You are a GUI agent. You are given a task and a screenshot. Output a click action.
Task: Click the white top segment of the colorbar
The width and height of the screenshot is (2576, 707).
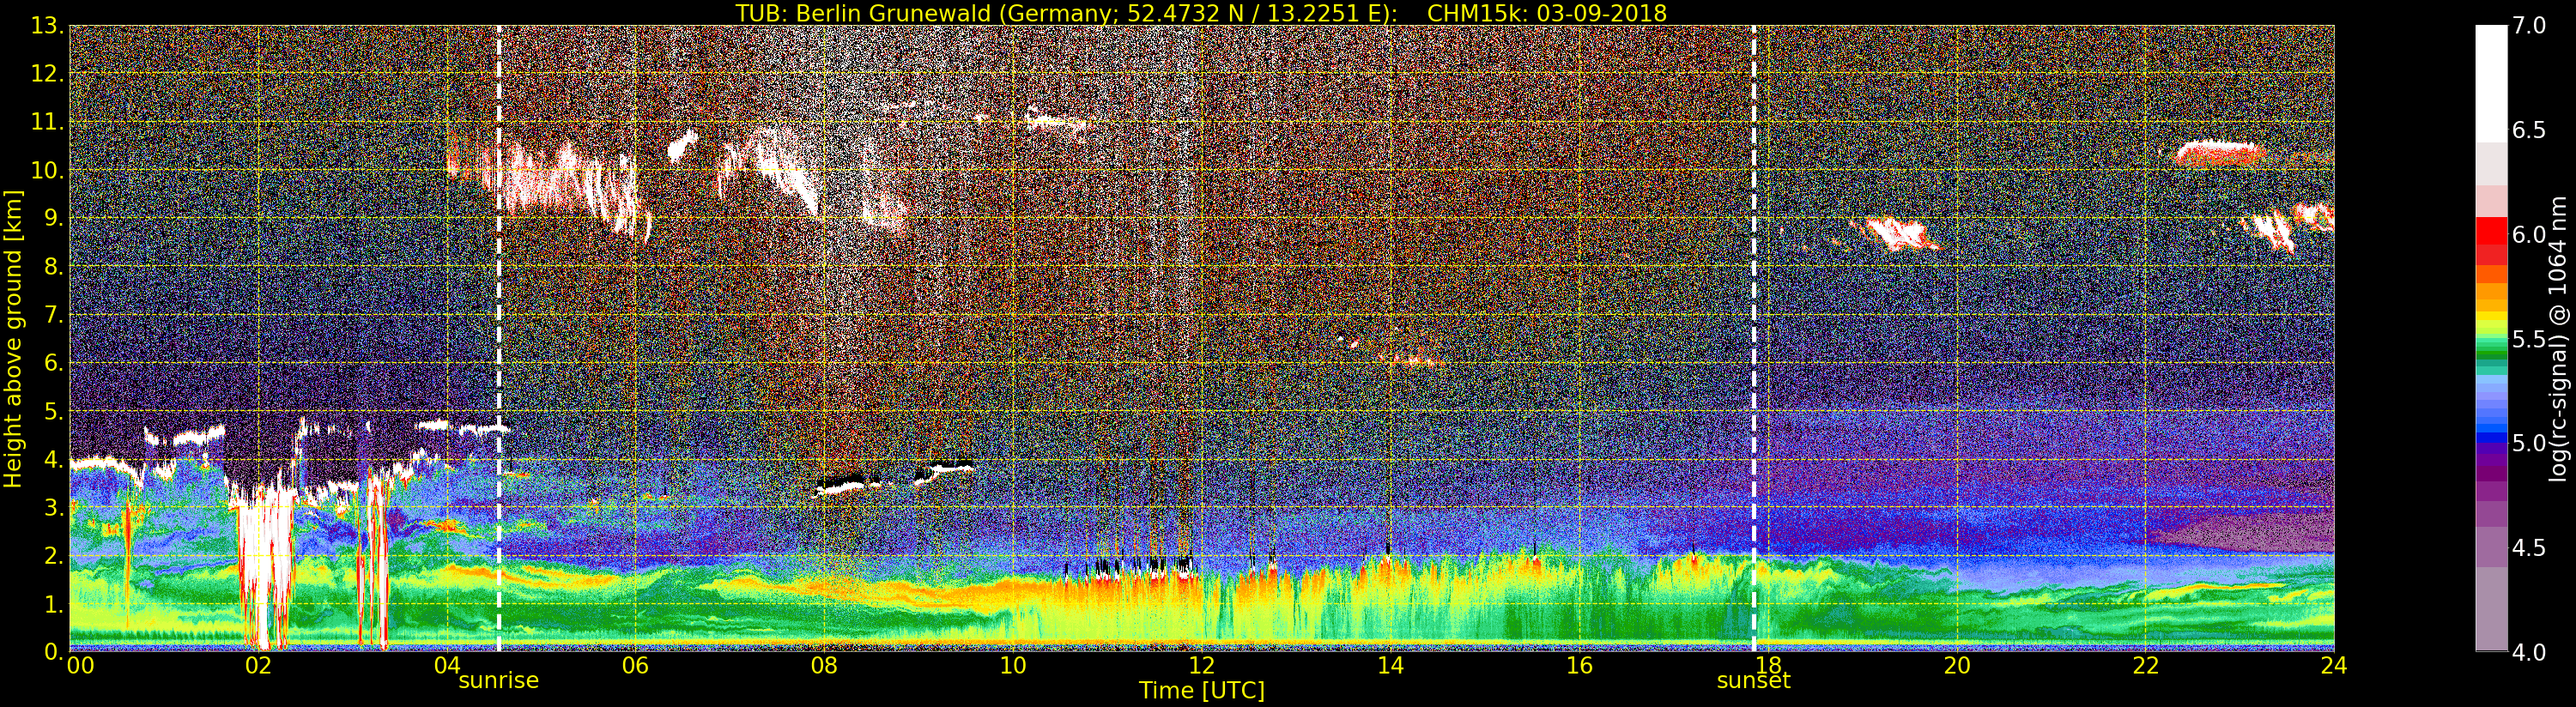coord(2491,84)
